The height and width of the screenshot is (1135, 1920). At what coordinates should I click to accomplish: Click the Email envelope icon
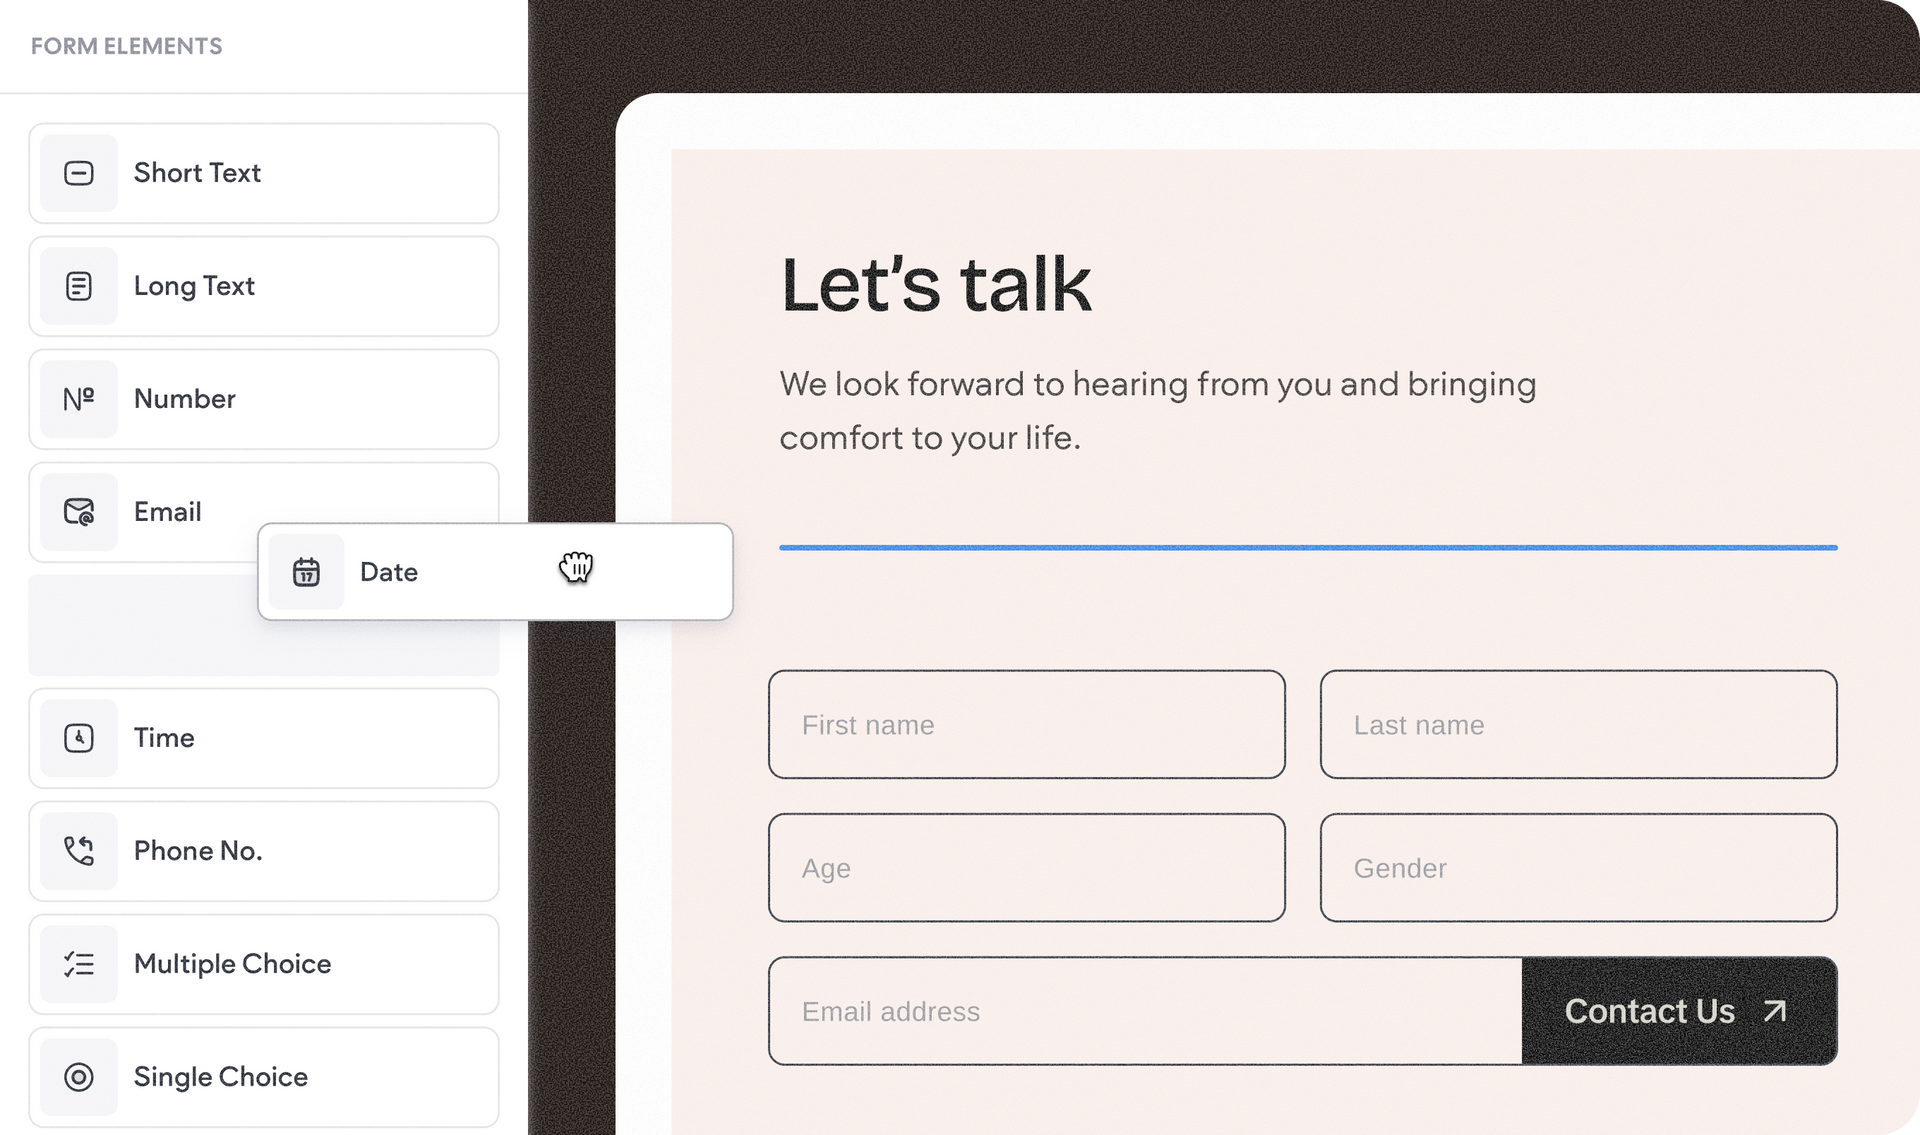(x=79, y=512)
